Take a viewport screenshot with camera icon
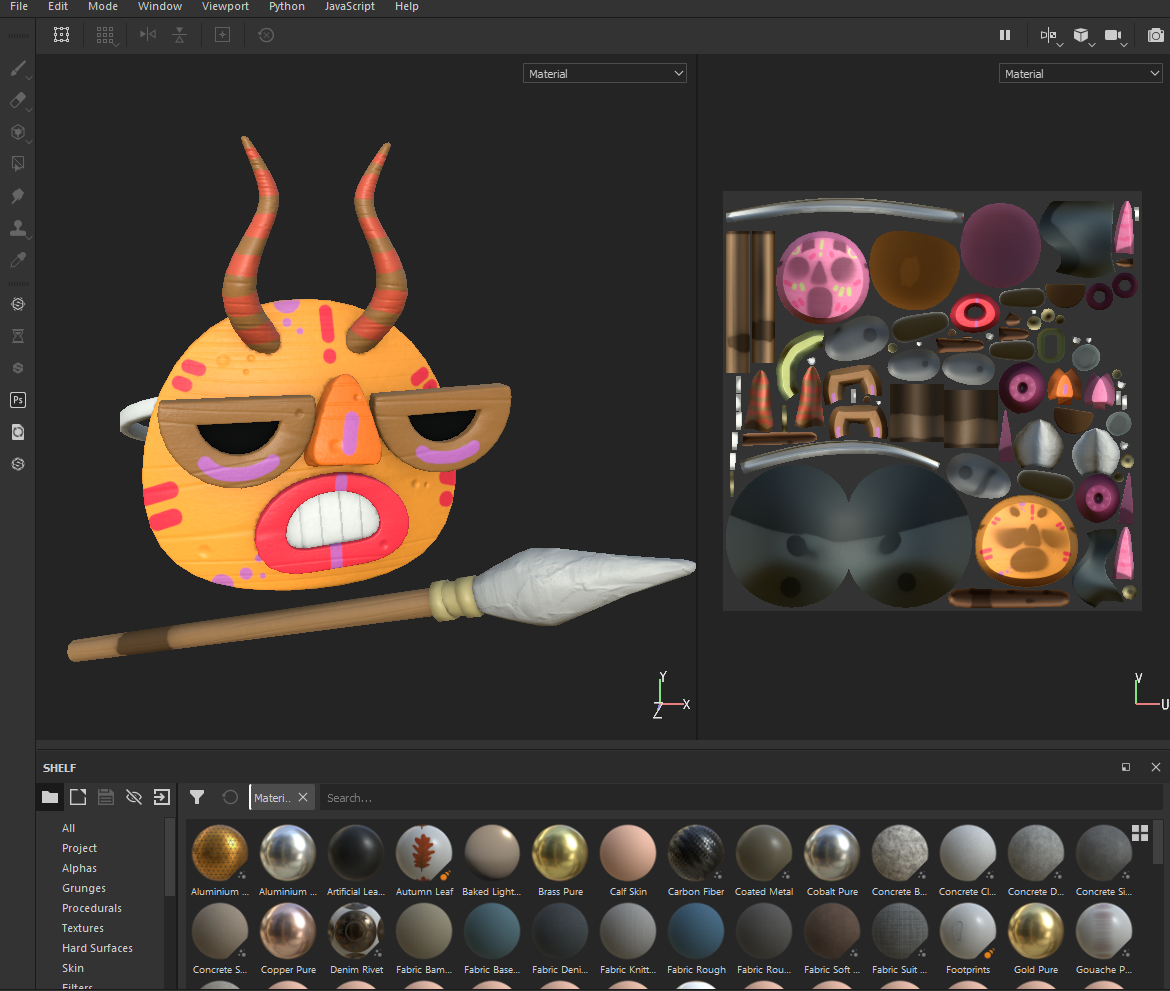The height and width of the screenshot is (991, 1170). [x=1155, y=35]
